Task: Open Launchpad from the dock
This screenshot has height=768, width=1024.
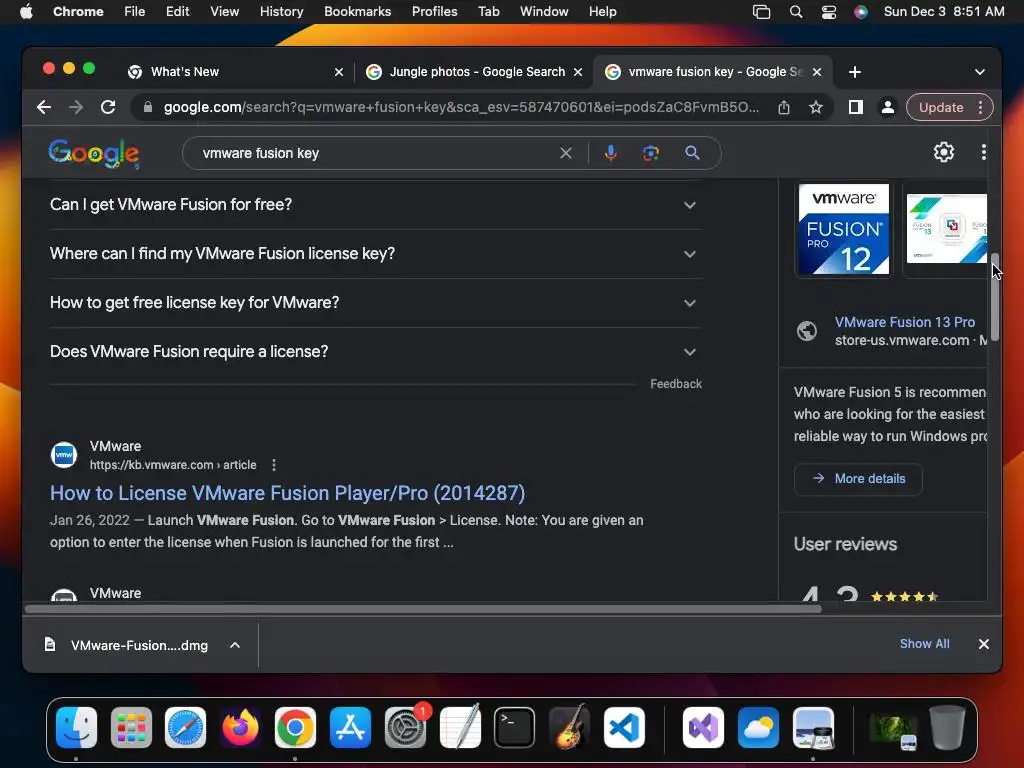Action: click(131, 727)
